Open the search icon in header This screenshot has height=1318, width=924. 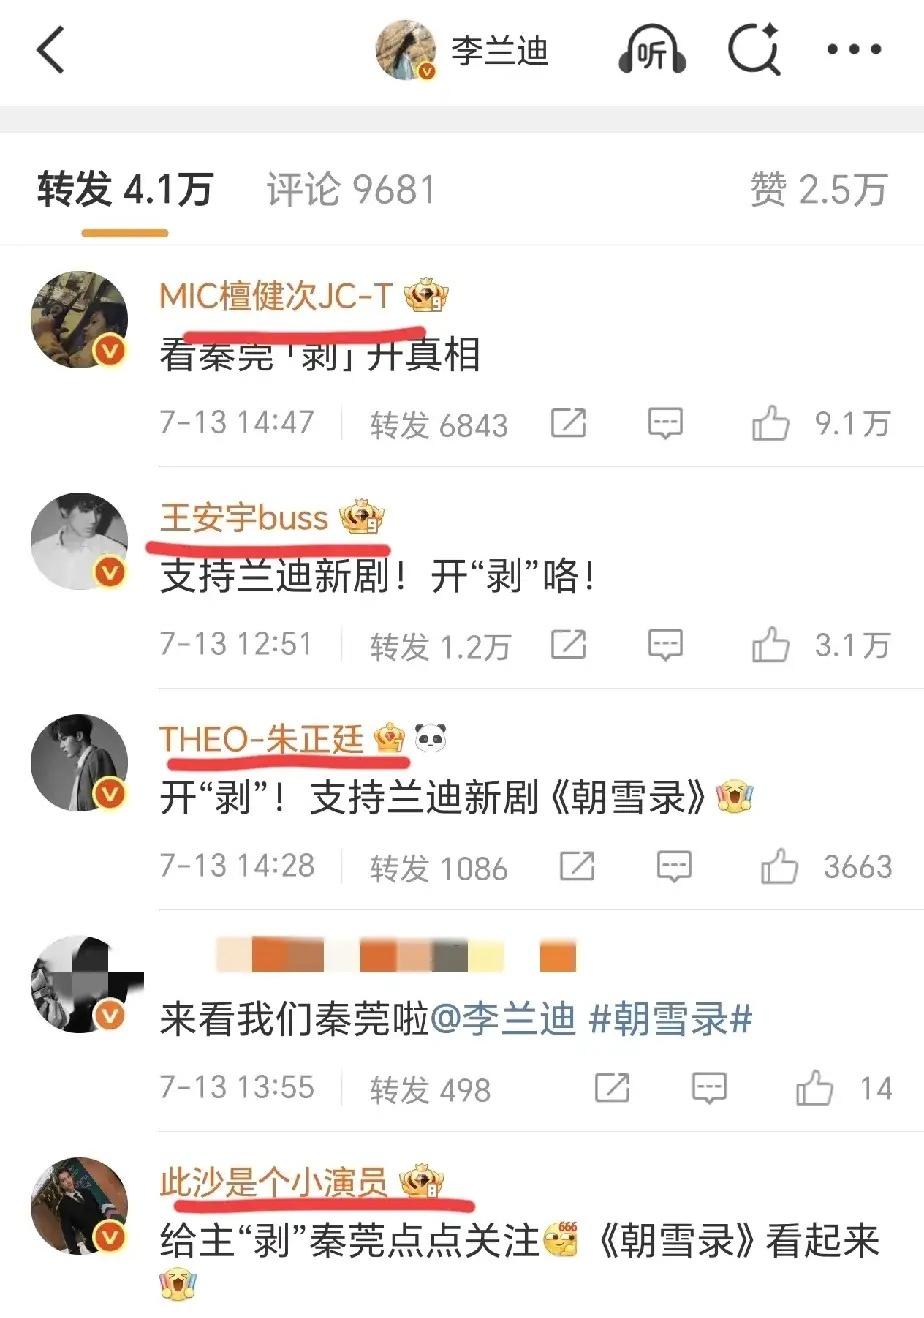click(753, 50)
